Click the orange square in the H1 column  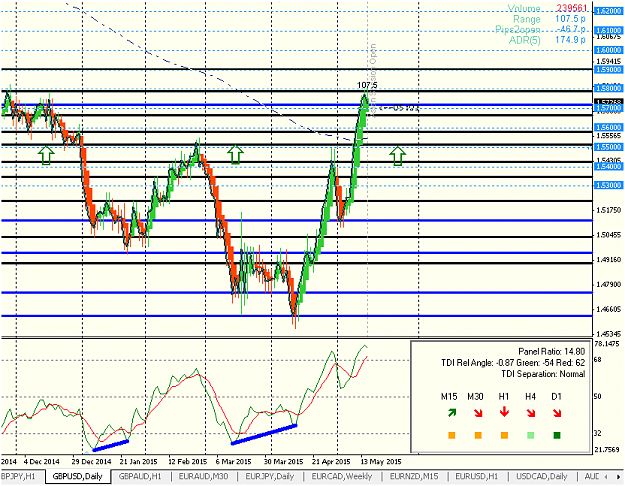click(504, 435)
